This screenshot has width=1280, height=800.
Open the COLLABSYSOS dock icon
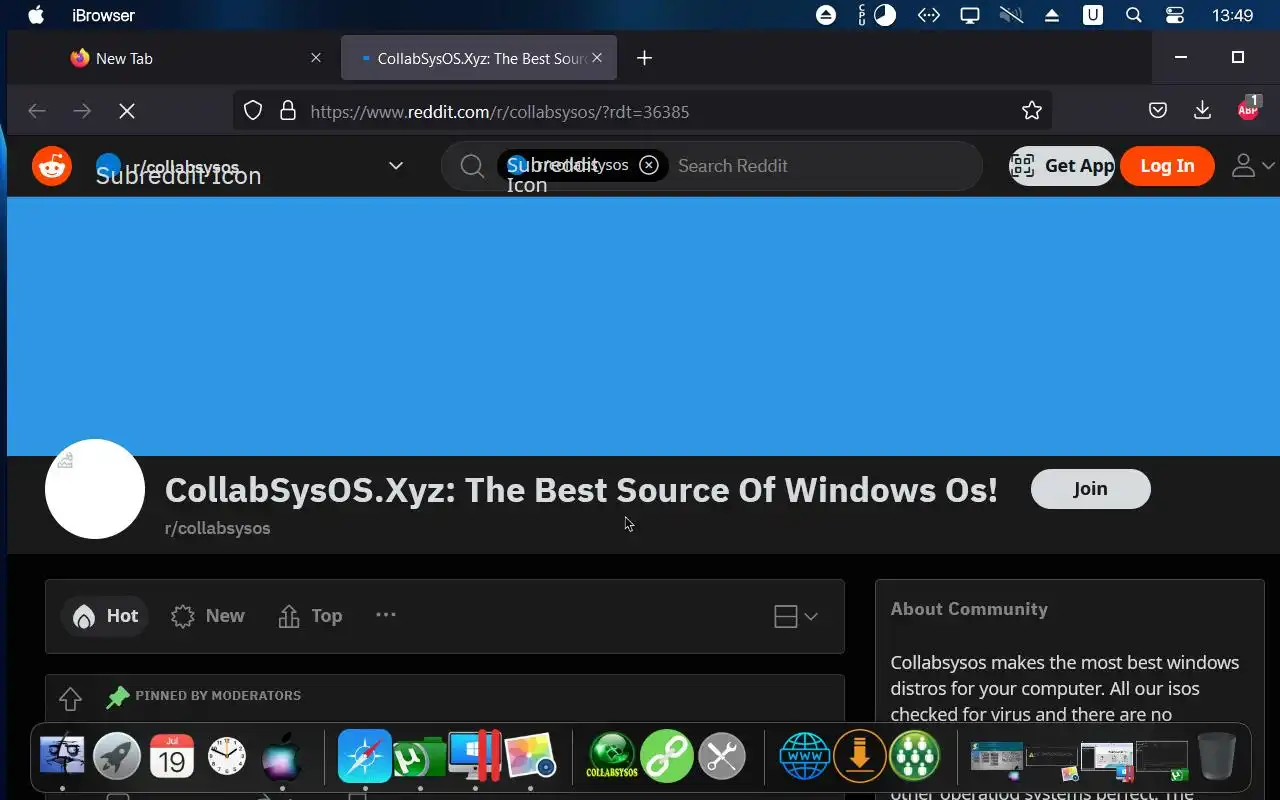coord(612,756)
